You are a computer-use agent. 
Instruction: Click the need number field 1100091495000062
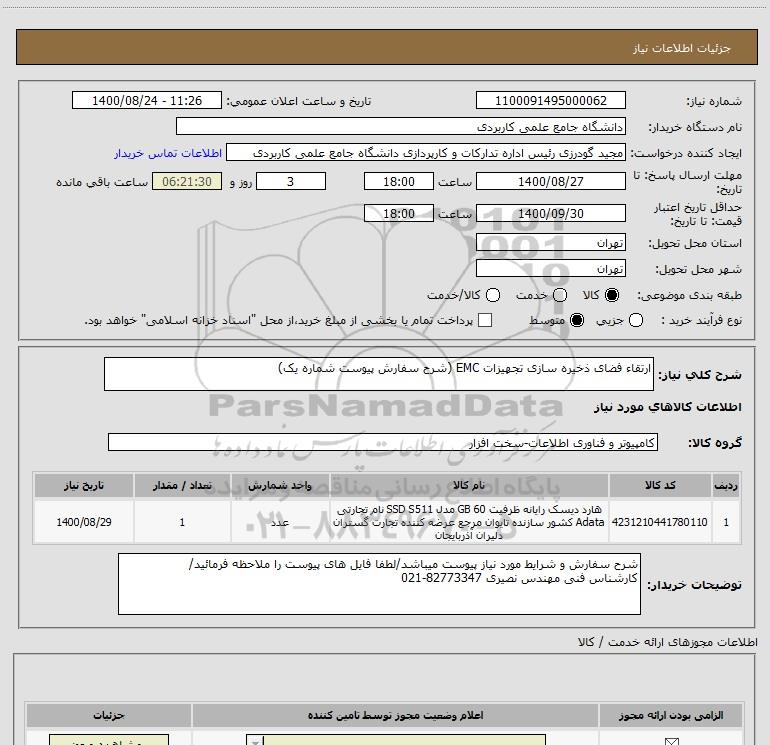coord(550,100)
